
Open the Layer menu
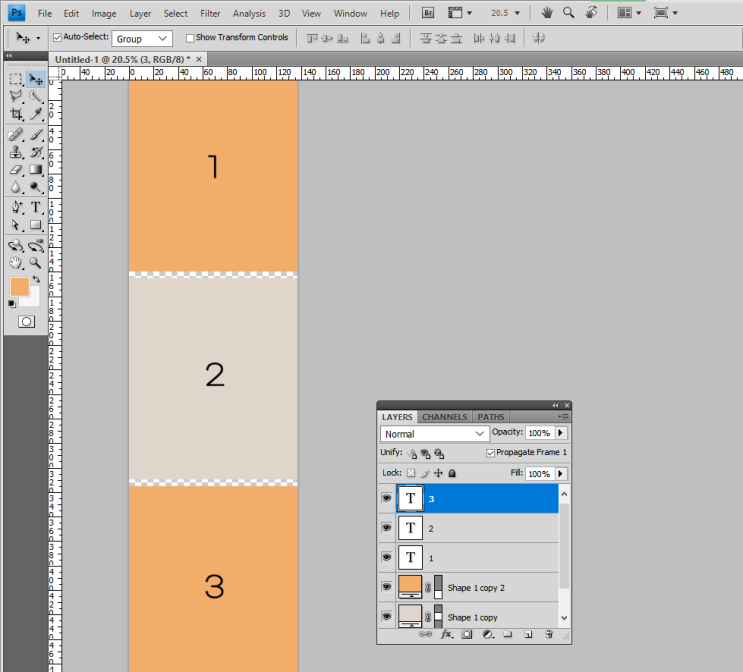(x=140, y=14)
